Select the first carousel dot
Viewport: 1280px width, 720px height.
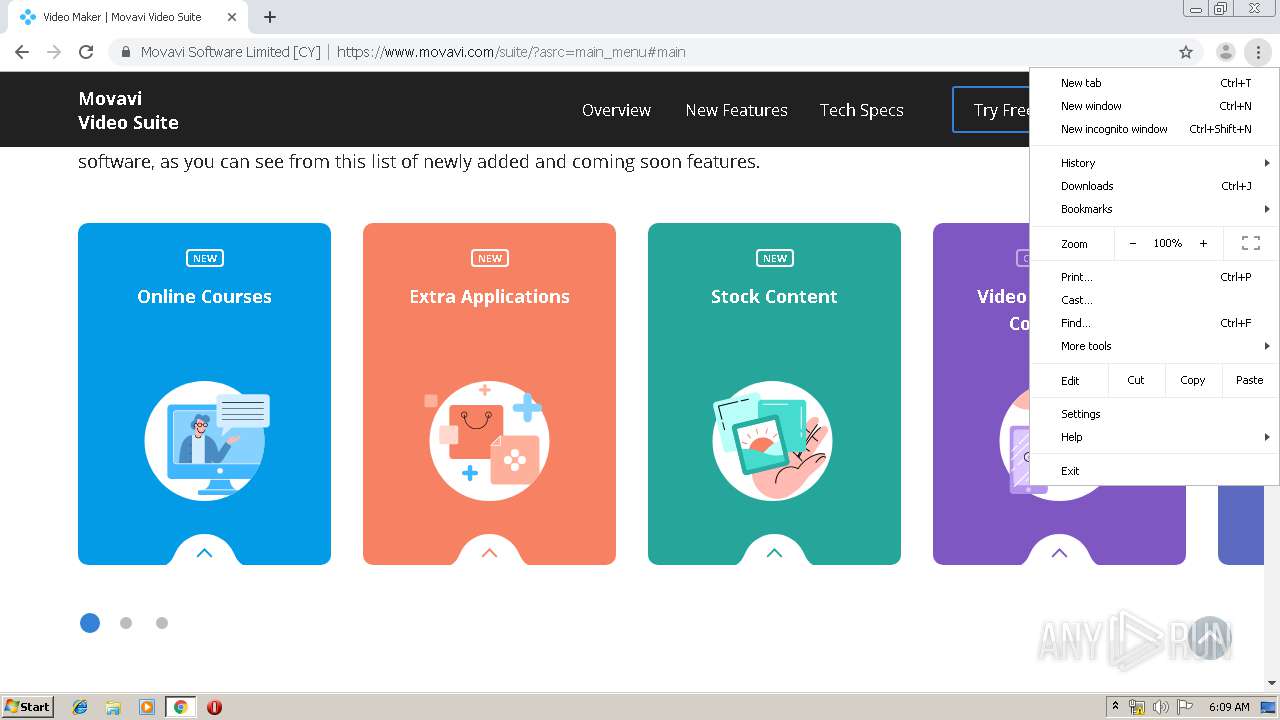(90, 623)
